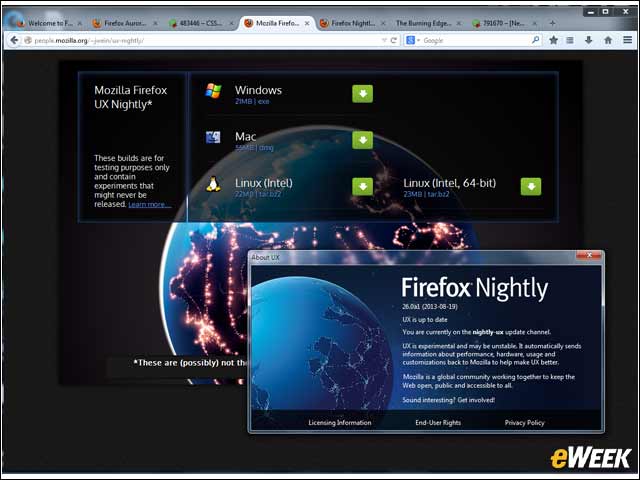Open Privacy Policy in About UX dialog
Image resolution: width=640 pixels, height=480 pixels.
click(524, 422)
